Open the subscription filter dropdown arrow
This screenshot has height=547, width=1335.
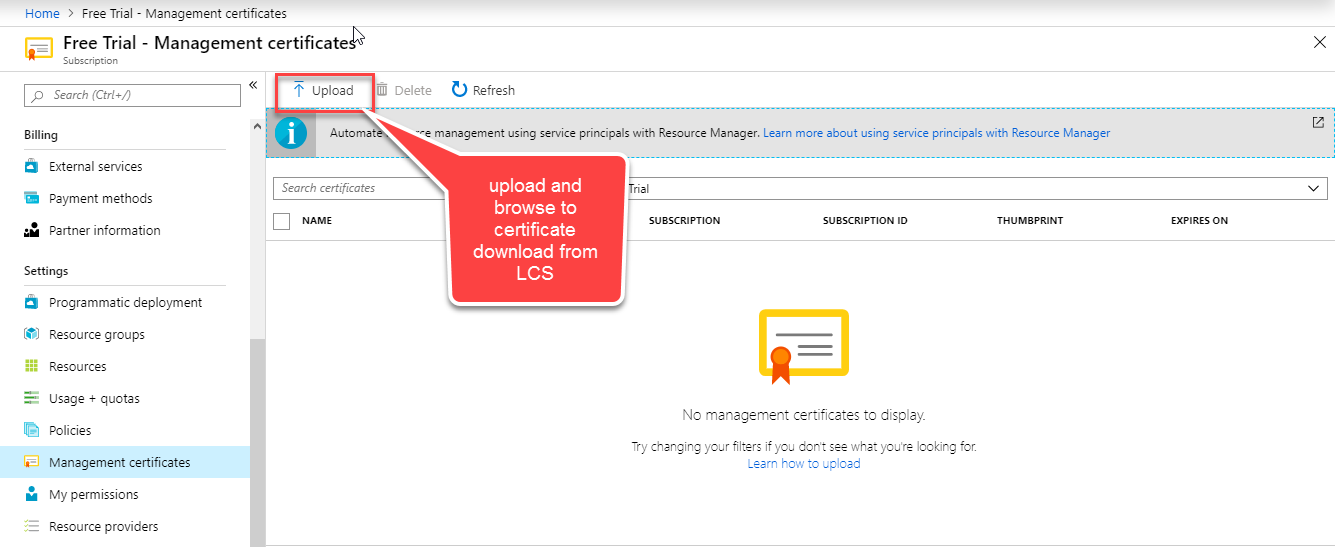[x=1314, y=188]
